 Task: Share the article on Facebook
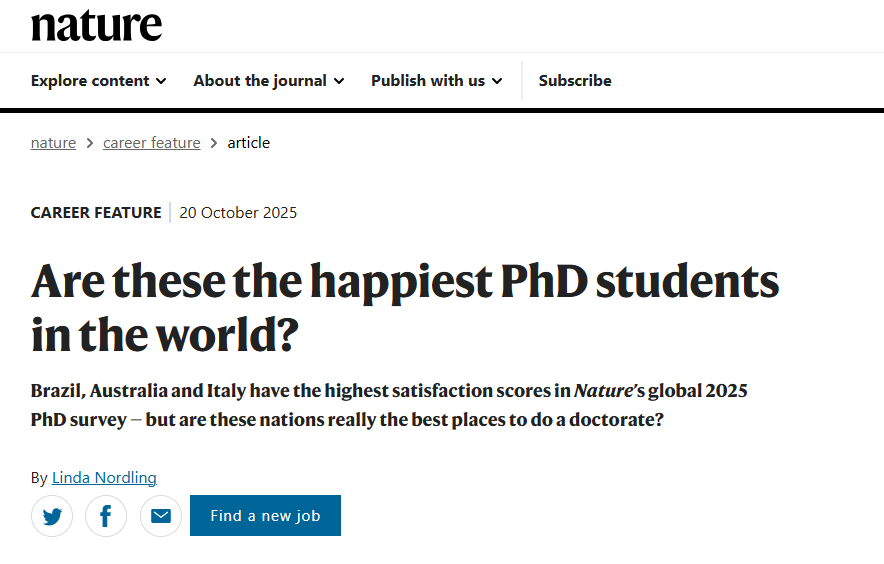[x=106, y=516]
